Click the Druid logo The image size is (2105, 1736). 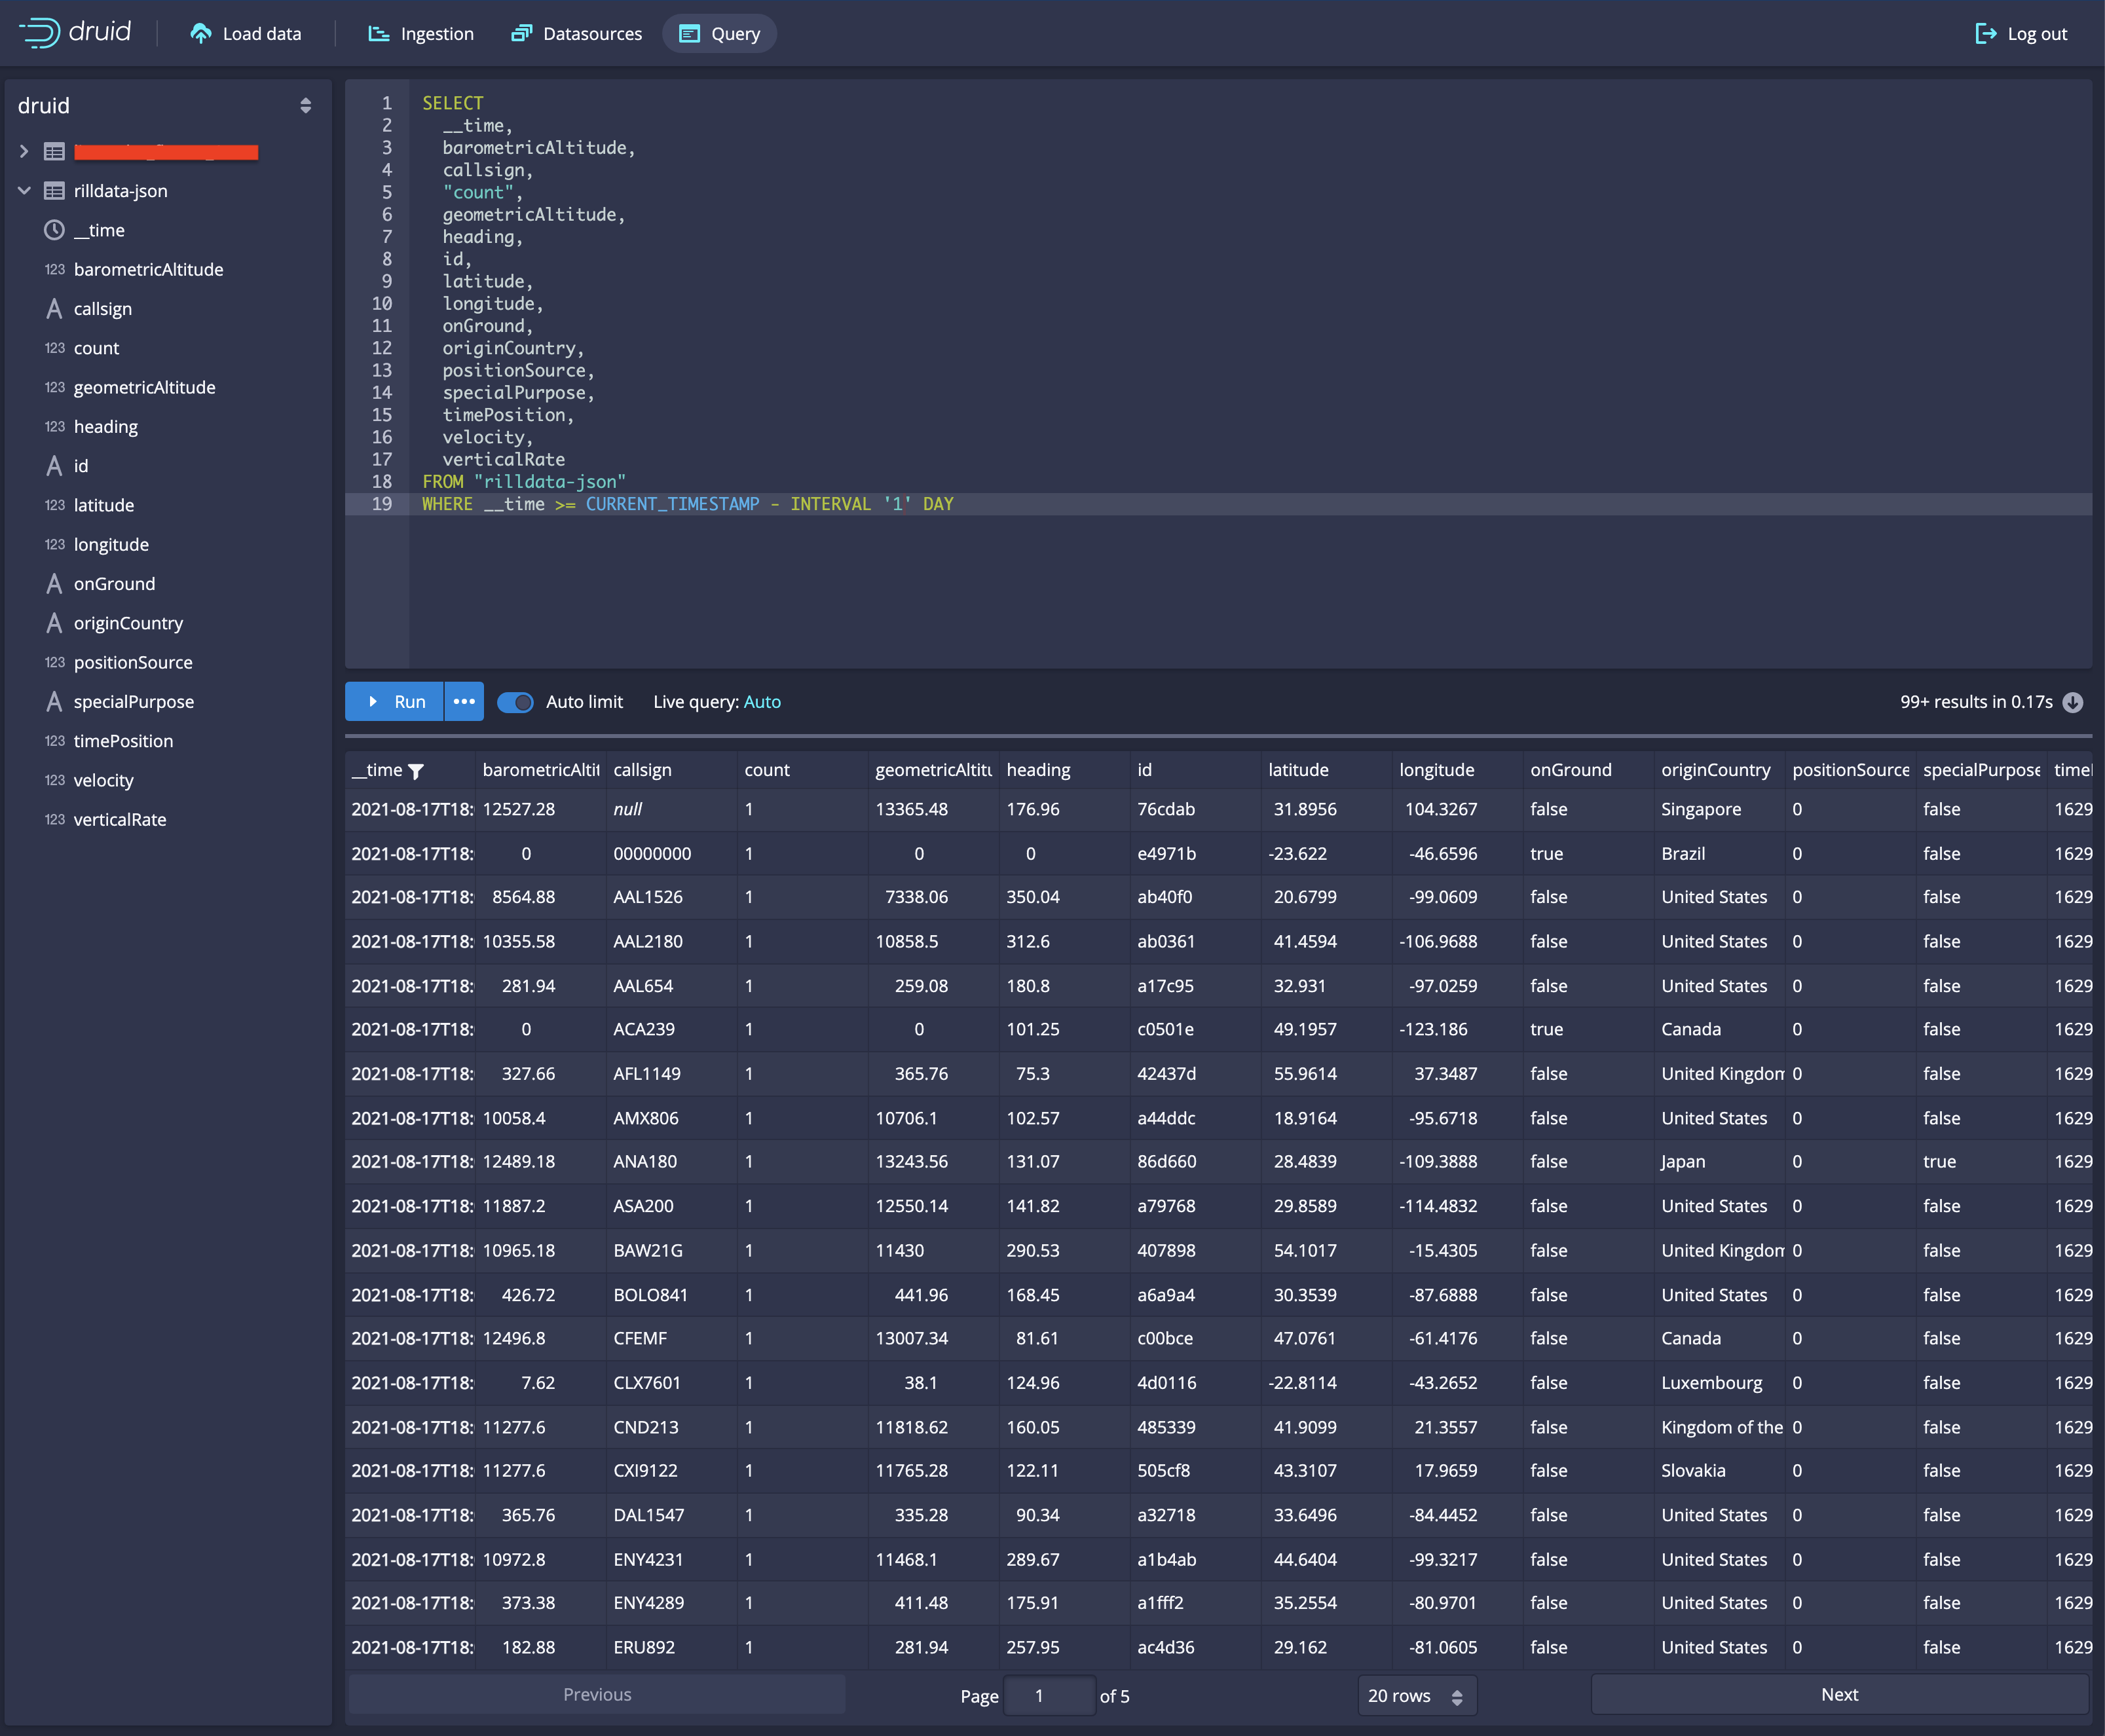[x=75, y=33]
